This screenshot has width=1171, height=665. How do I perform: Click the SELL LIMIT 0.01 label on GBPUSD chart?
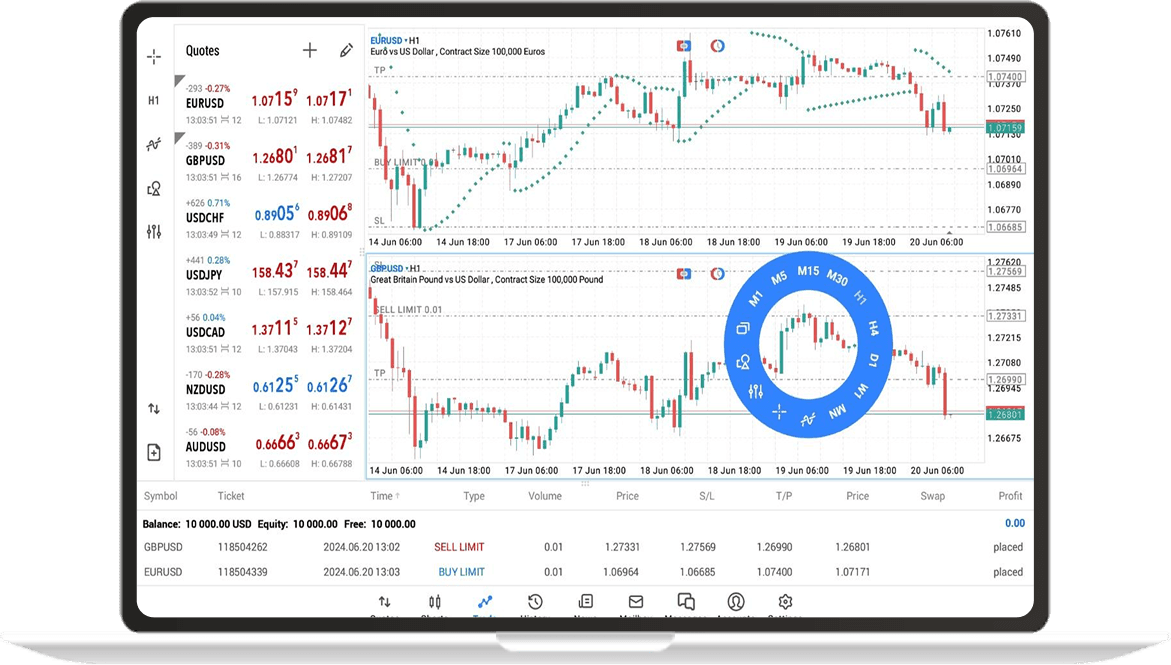(409, 309)
